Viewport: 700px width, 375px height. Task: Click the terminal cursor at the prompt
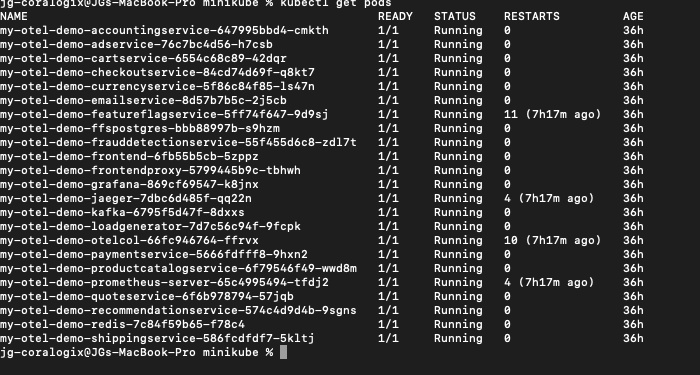click(283, 352)
